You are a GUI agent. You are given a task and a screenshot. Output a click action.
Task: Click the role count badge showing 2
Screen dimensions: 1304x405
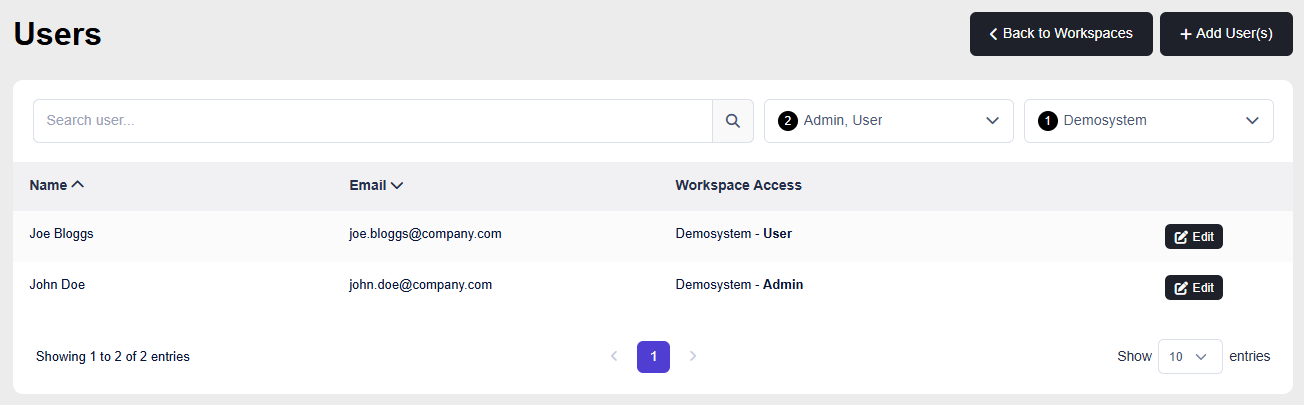point(787,121)
